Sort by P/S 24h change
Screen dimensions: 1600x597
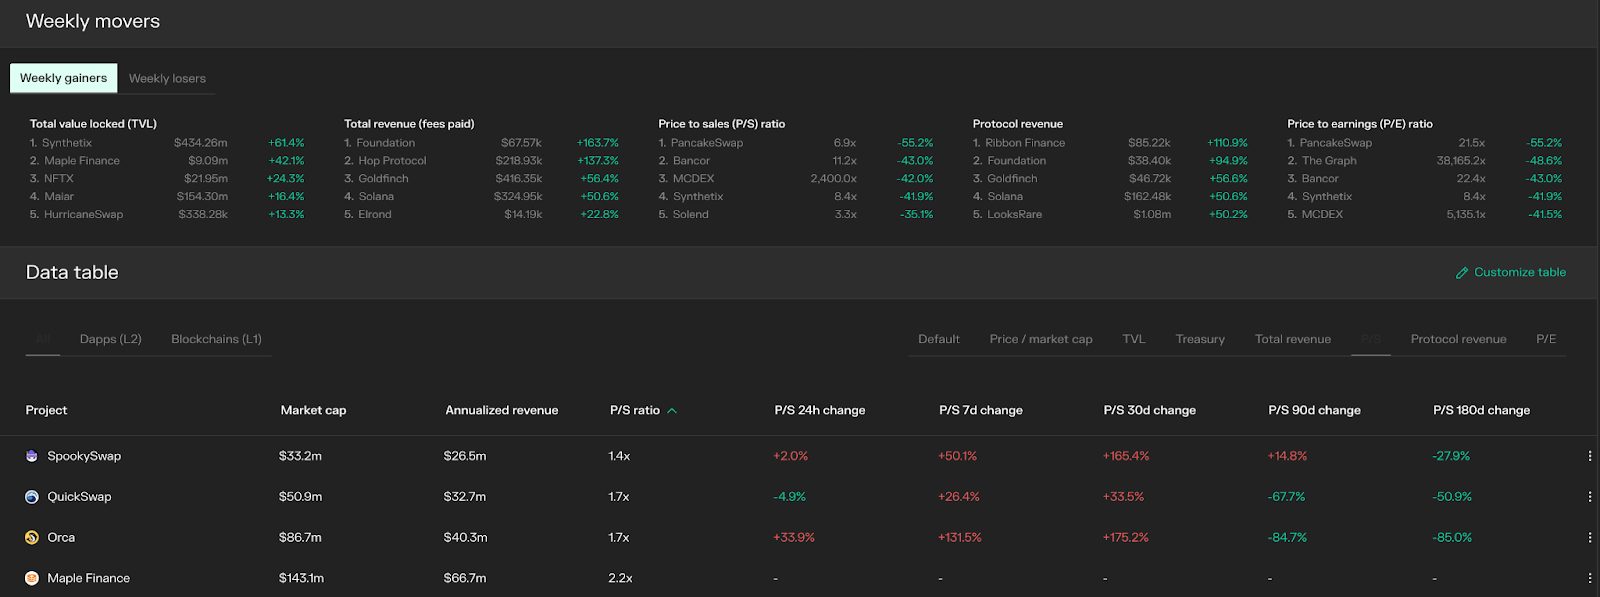[820, 410]
